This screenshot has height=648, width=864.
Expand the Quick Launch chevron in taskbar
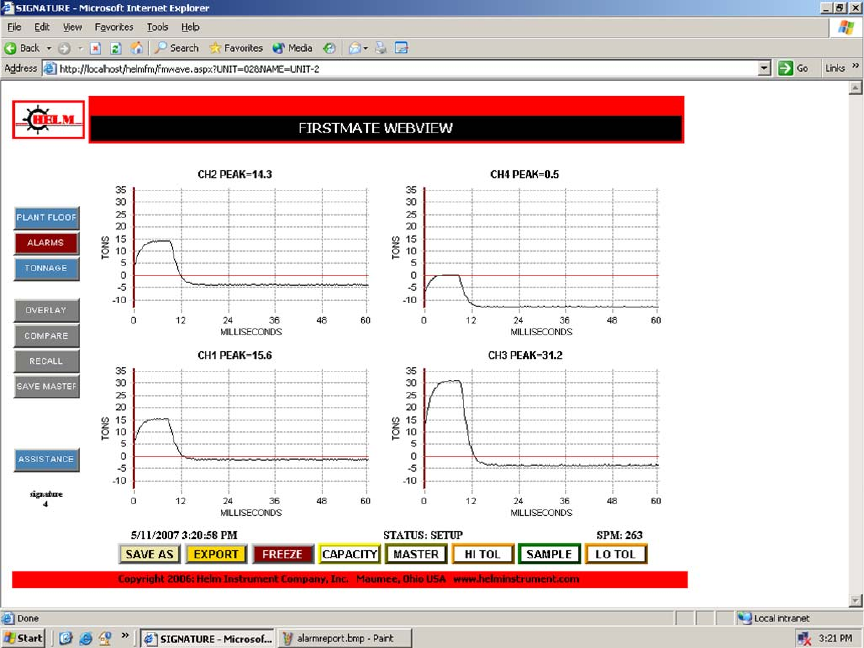[125, 635]
